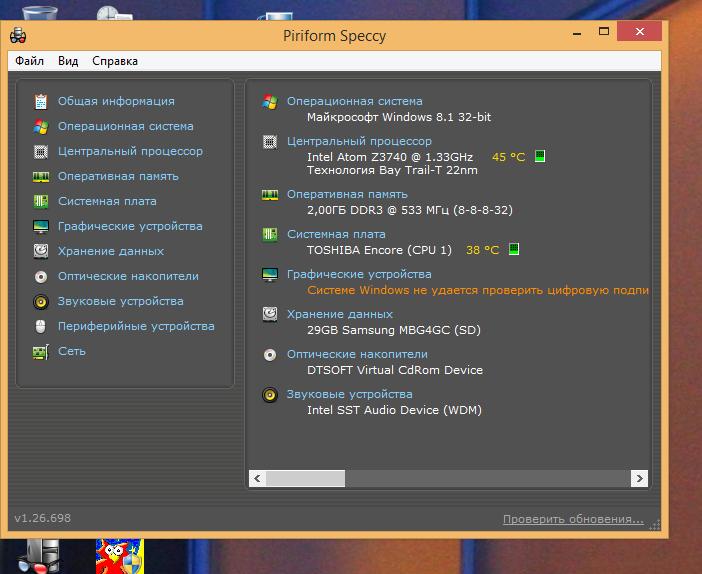Select Операционная система in sidebar
Viewport: 702px width, 574px height.
(x=126, y=127)
